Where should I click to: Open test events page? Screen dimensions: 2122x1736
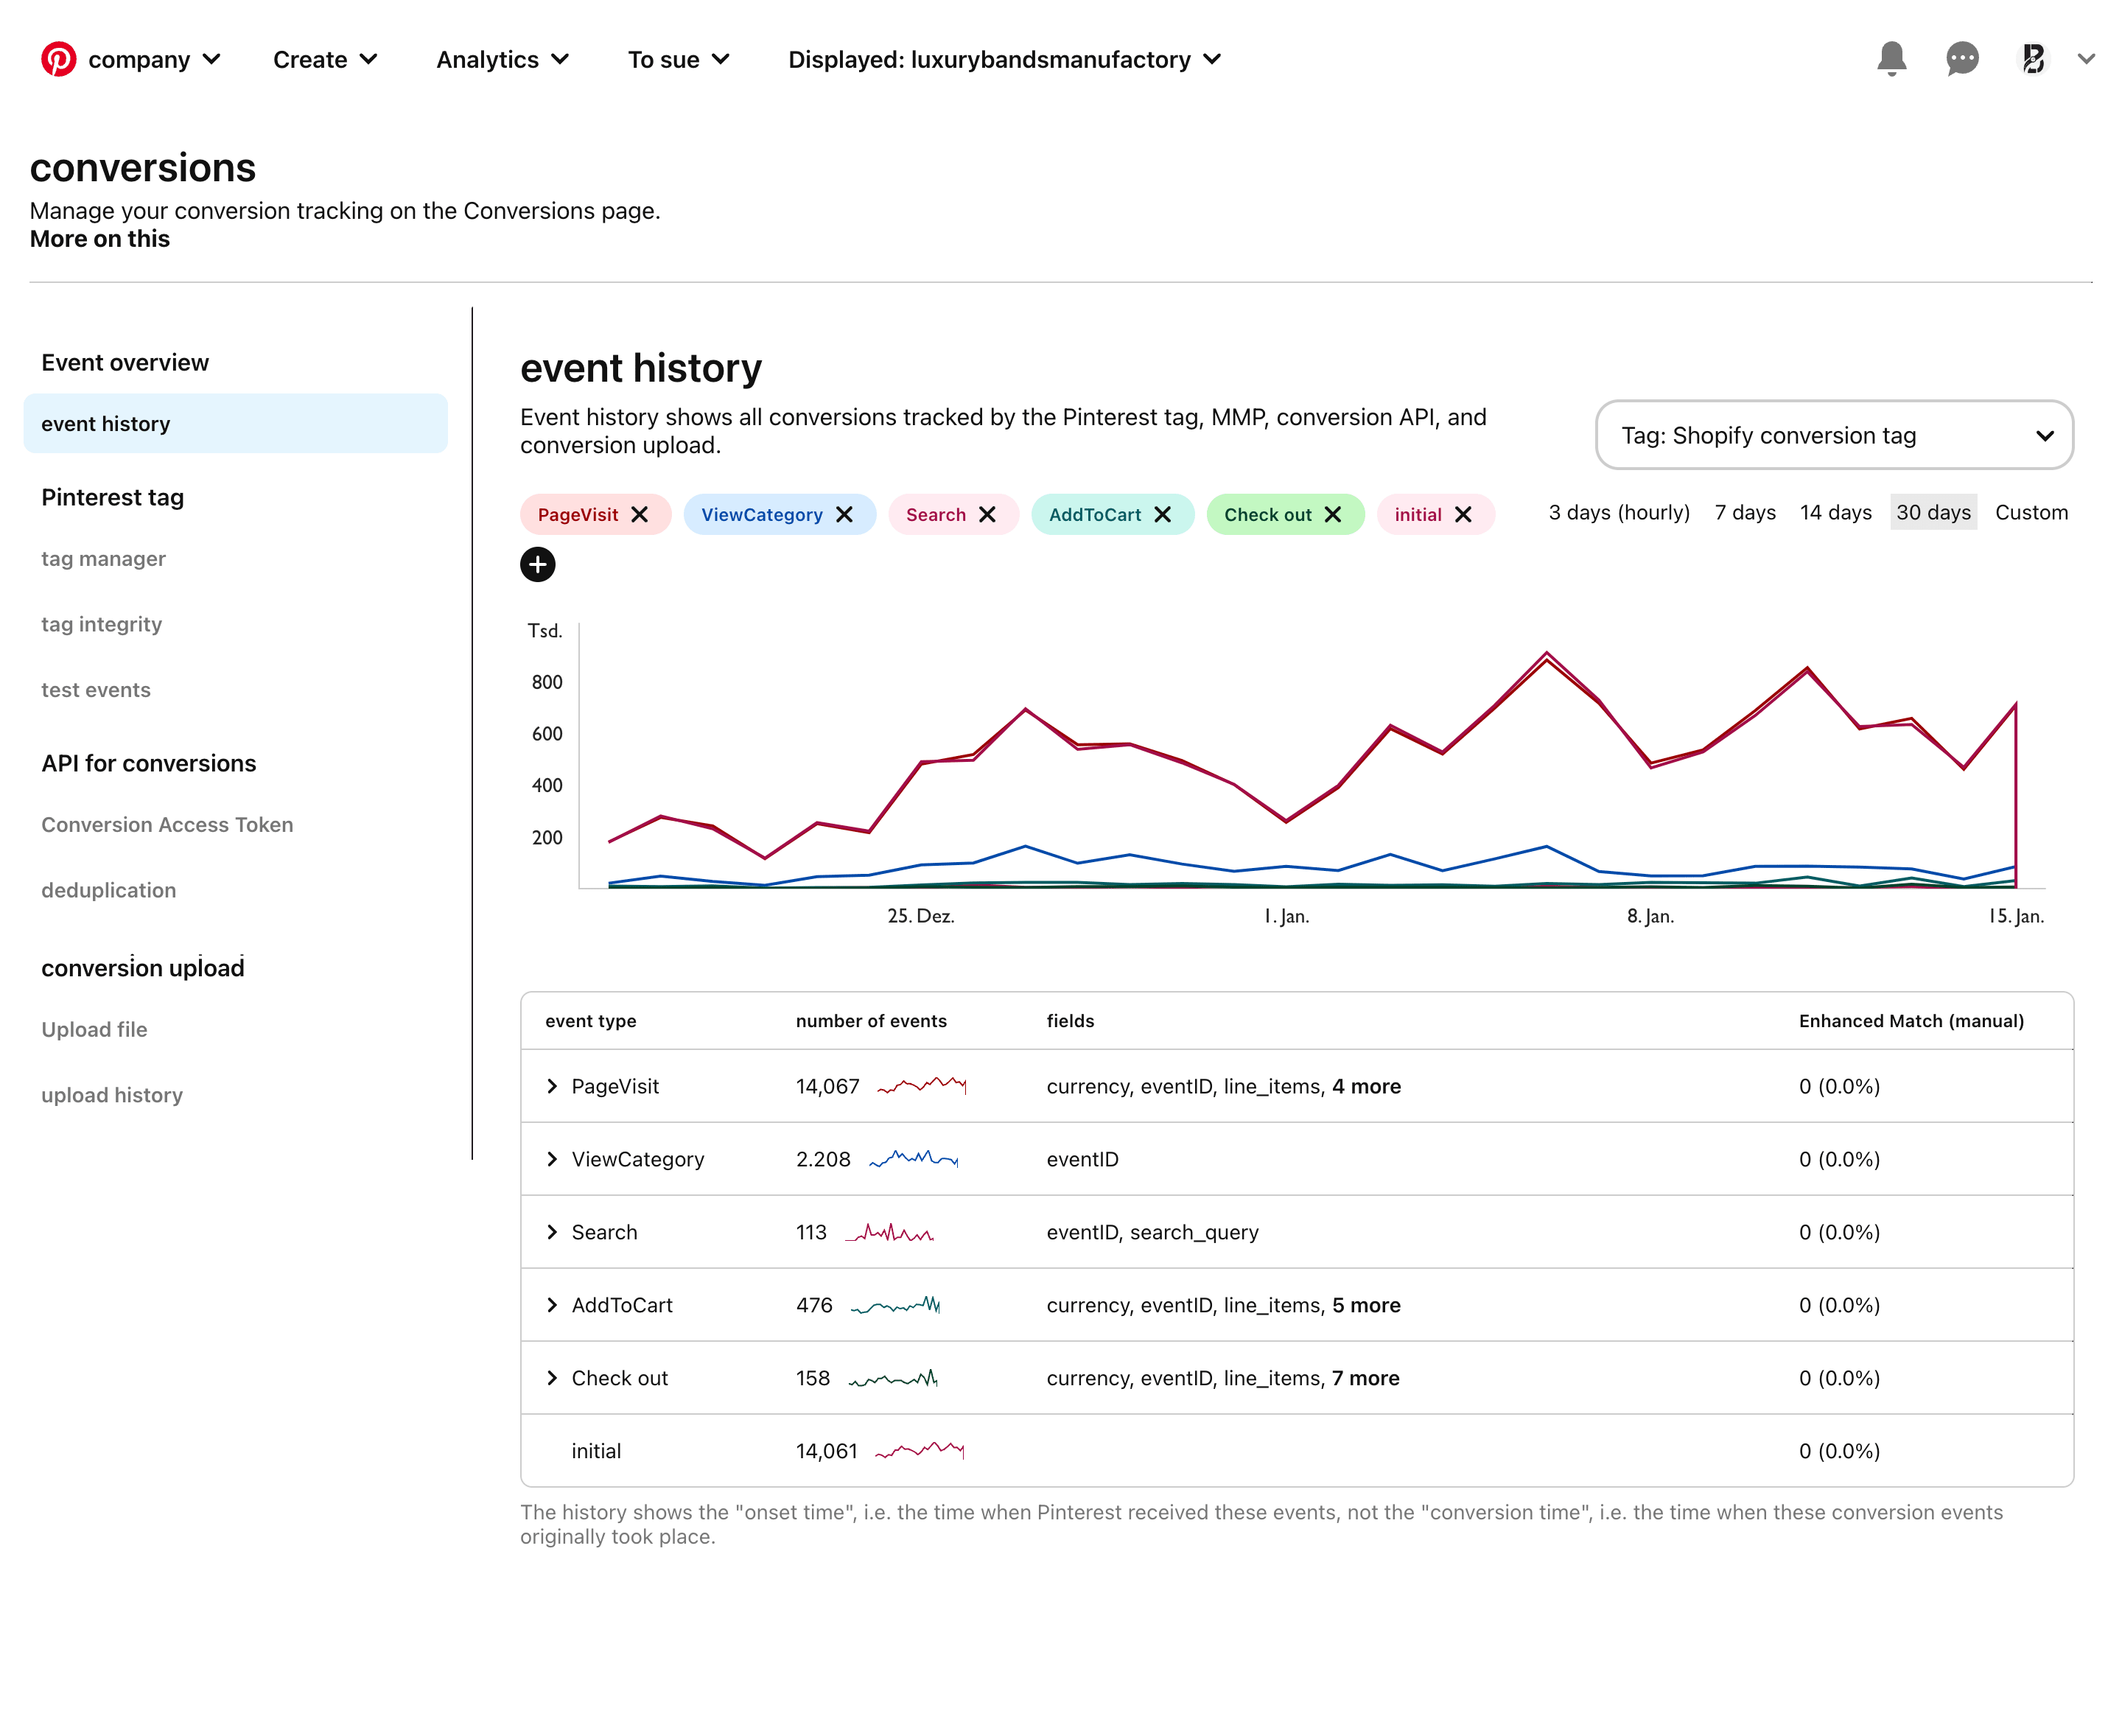pos(95,690)
